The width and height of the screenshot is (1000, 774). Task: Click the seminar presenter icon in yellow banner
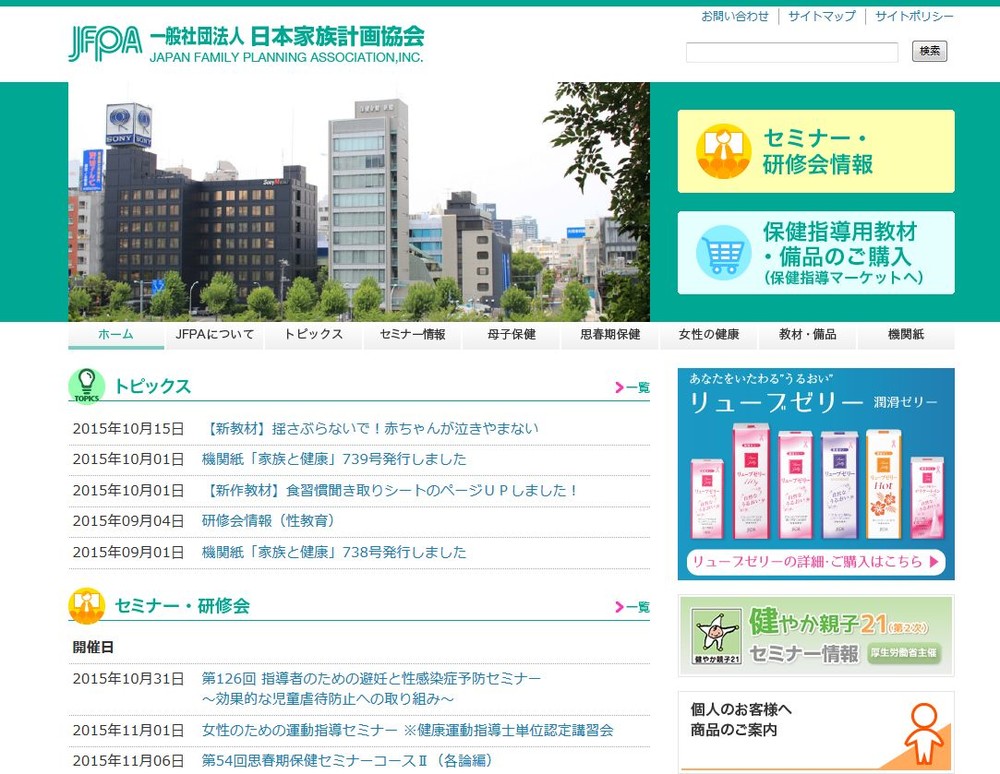[x=723, y=151]
